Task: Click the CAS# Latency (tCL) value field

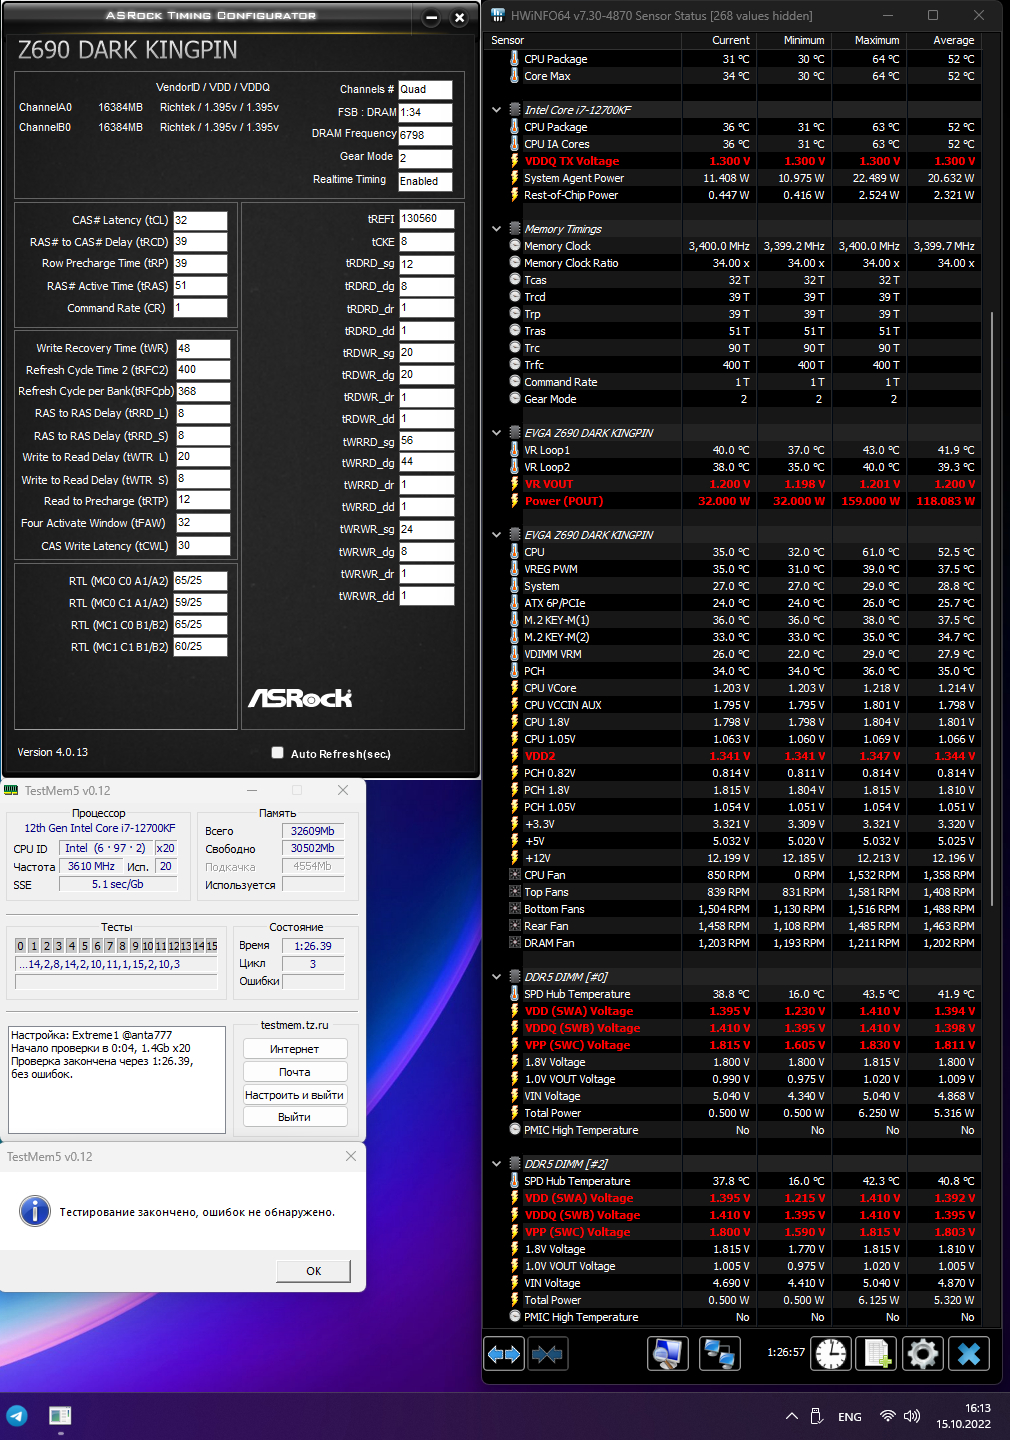Action: point(200,220)
